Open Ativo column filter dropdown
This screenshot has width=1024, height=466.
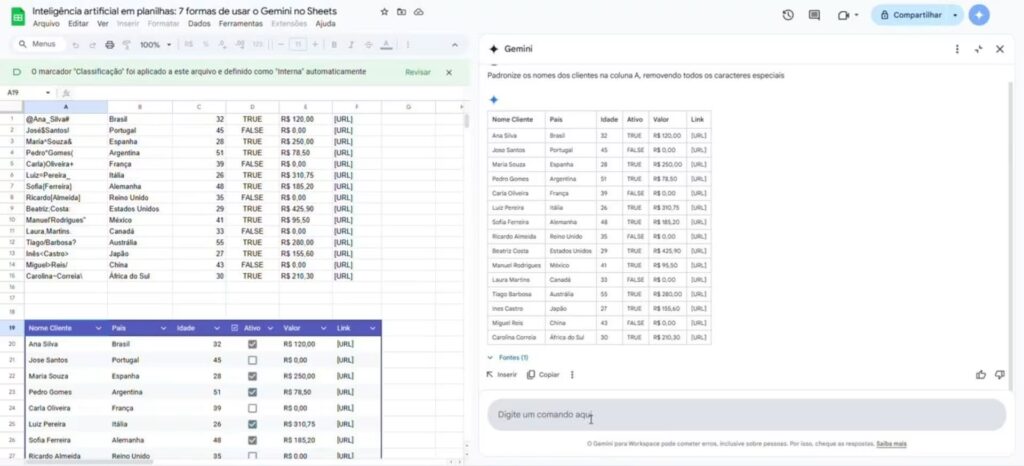coord(270,328)
